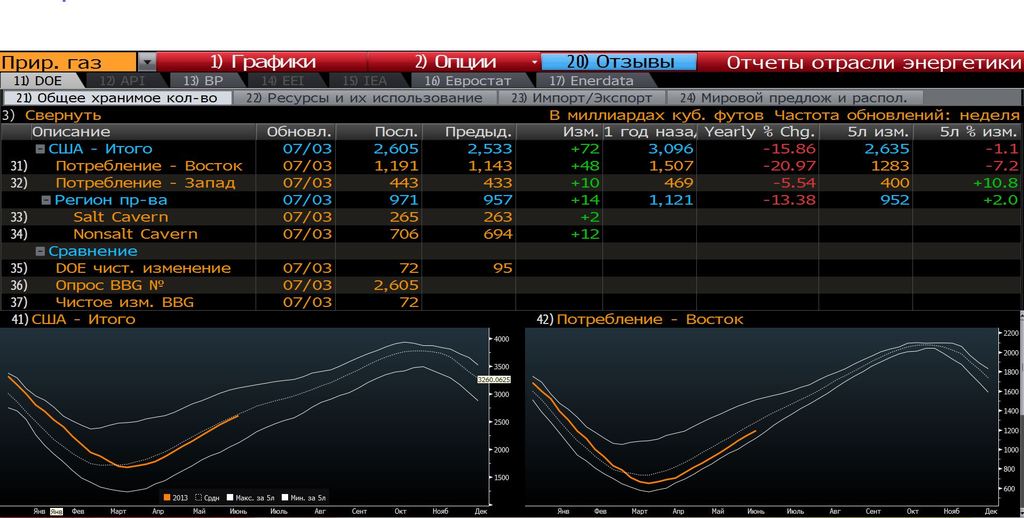Image resolution: width=1024 pixels, height=518 pixels.
Task: Click the 3,096 year-ago value
Action: click(x=670, y=149)
